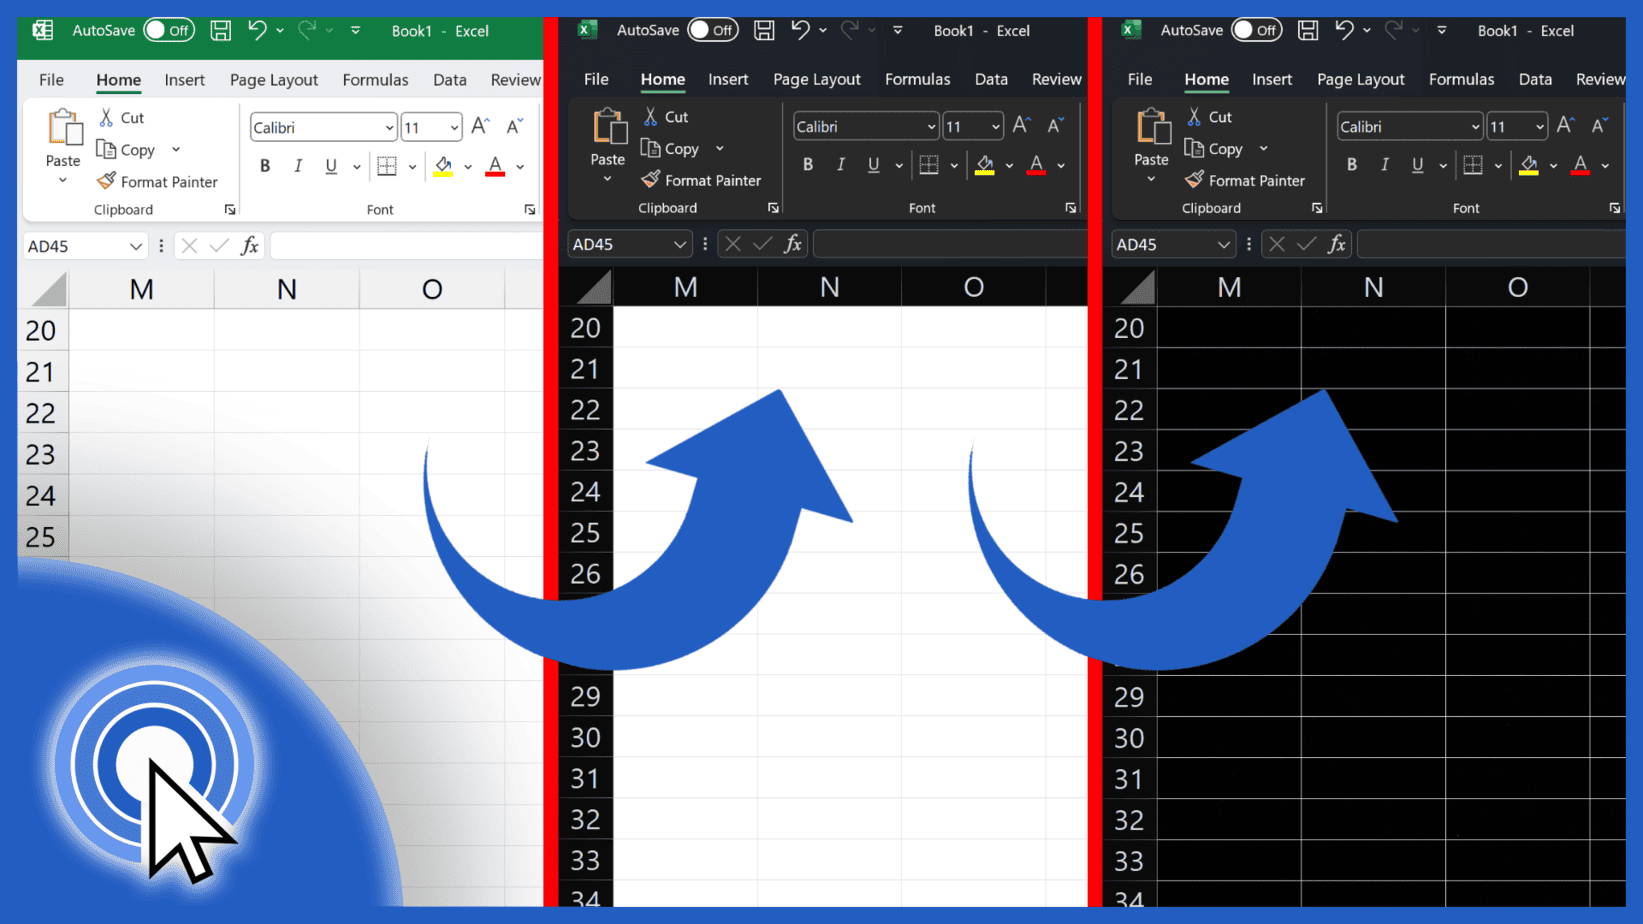
Task: Open Font dialog launcher in dark gray window
Action: coord(1071,208)
